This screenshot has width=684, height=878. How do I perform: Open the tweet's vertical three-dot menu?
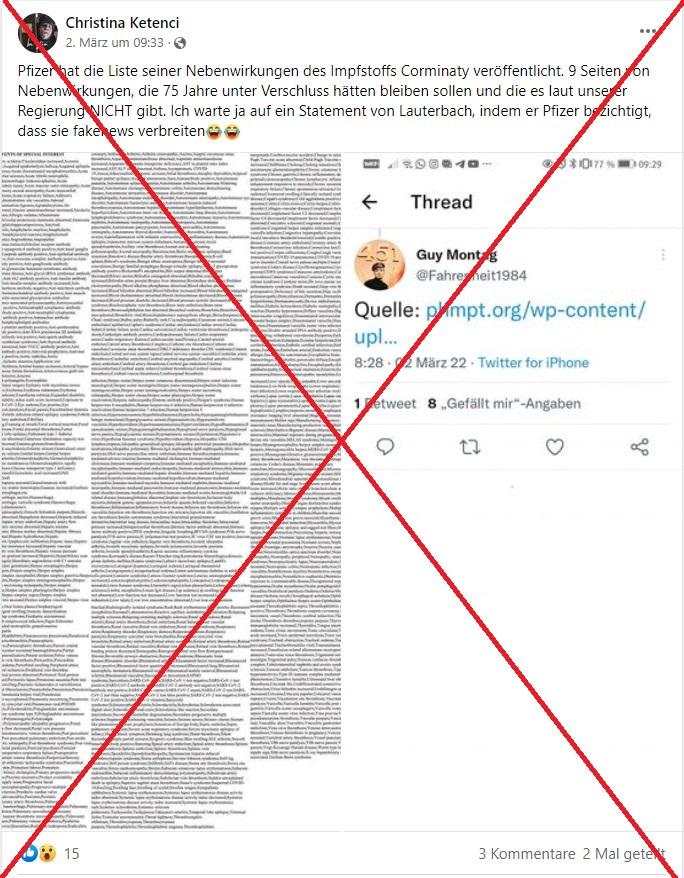pos(663,255)
